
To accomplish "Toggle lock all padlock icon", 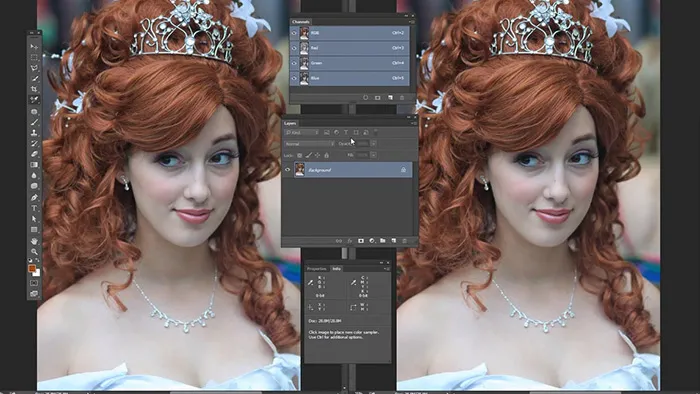I will [326, 155].
